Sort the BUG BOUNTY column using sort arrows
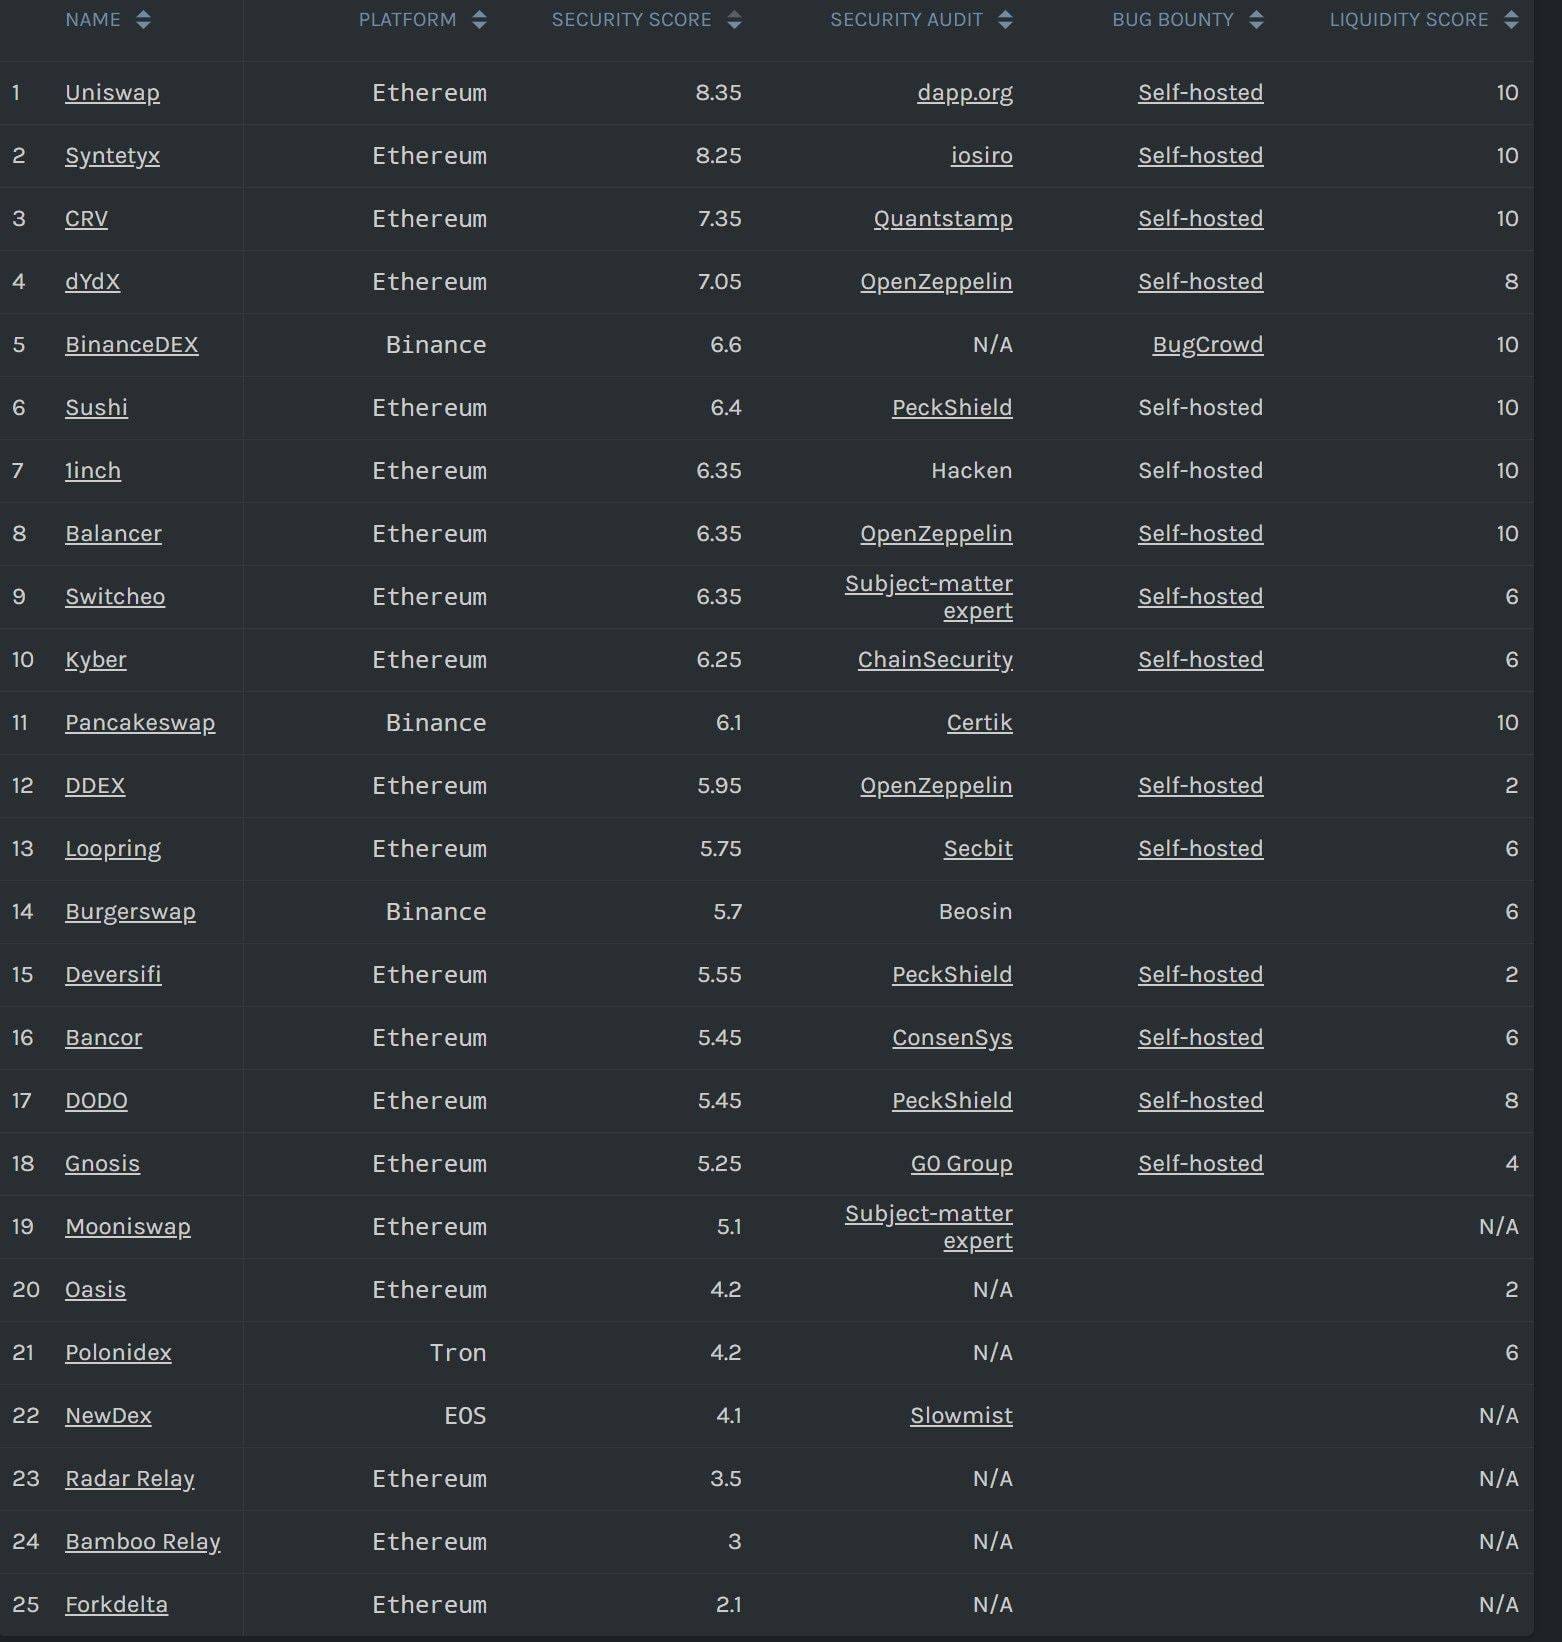This screenshot has width=1562, height=1642. (1255, 18)
